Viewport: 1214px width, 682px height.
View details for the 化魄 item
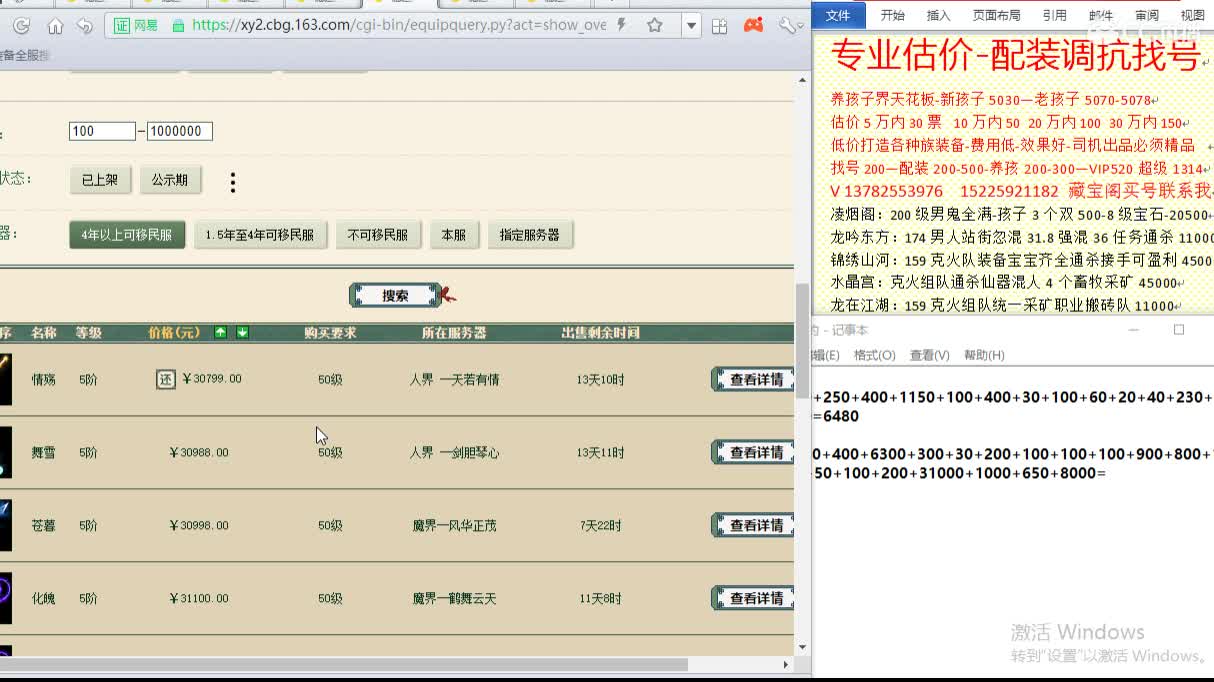[x=753, y=598]
